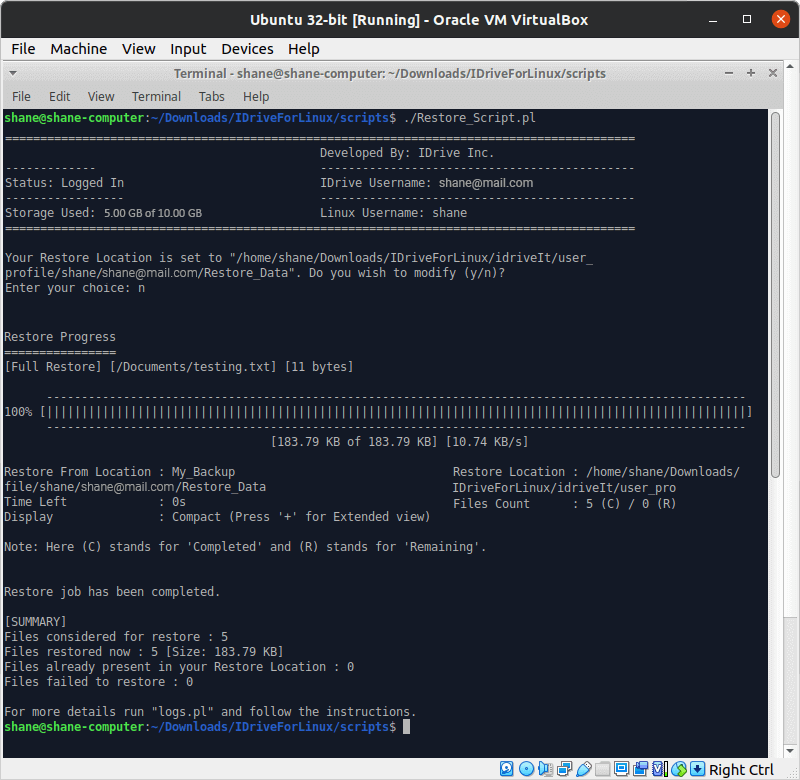Open the Terminal Help menu
The image size is (800, 780).
pyautogui.click(x=256, y=96)
